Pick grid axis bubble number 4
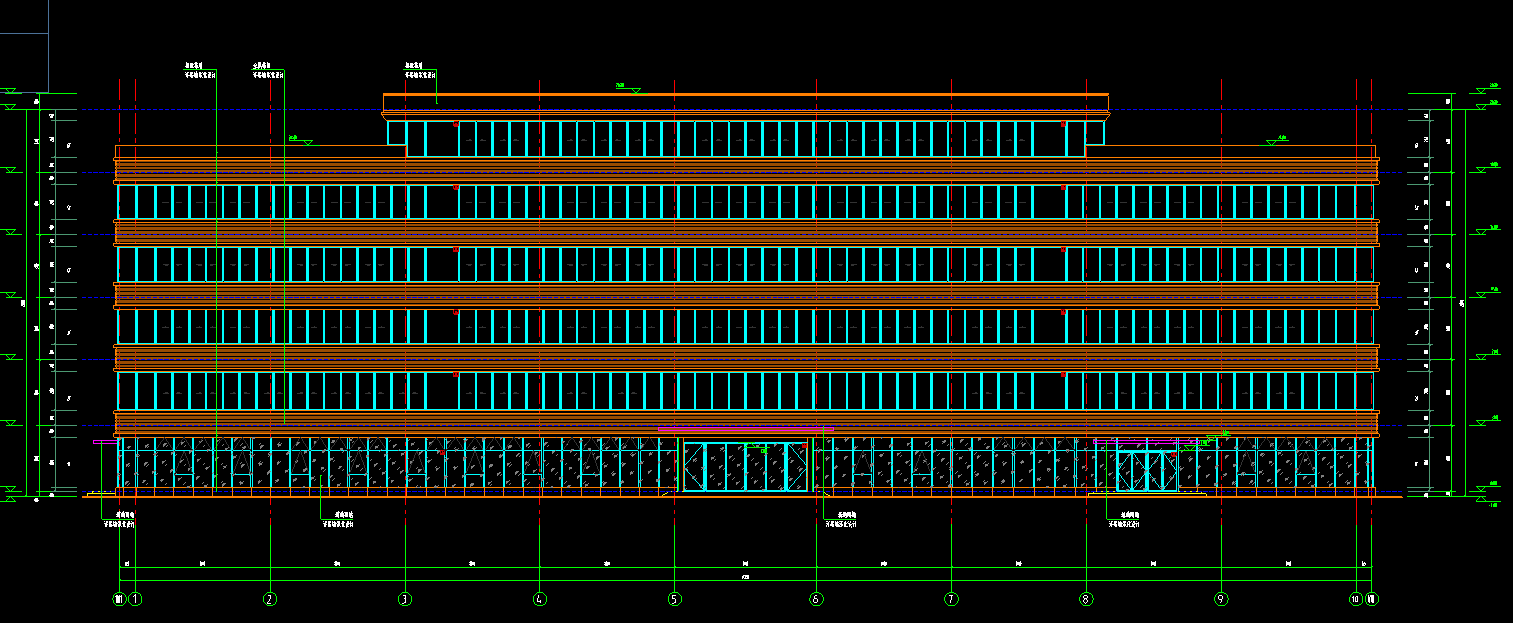Image resolution: width=1513 pixels, height=623 pixels. (x=539, y=600)
